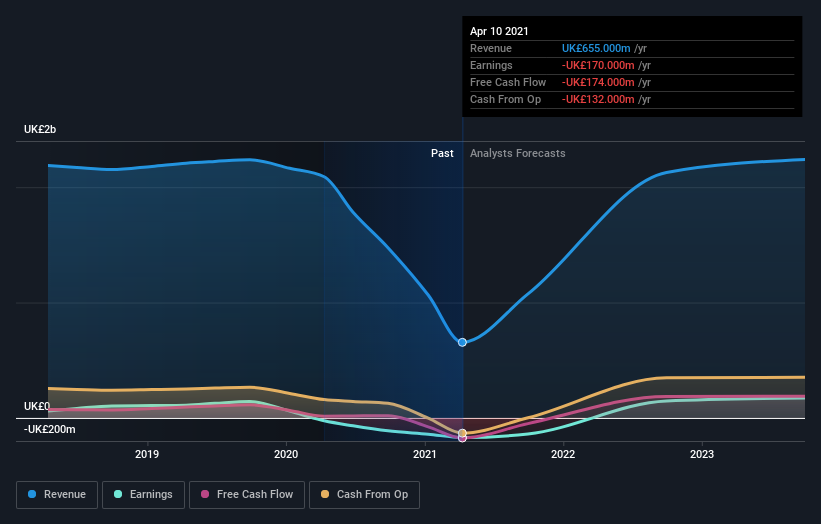The image size is (821, 524).
Task: Click the pink Free Cash Flow legend dot
Action: 205,494
